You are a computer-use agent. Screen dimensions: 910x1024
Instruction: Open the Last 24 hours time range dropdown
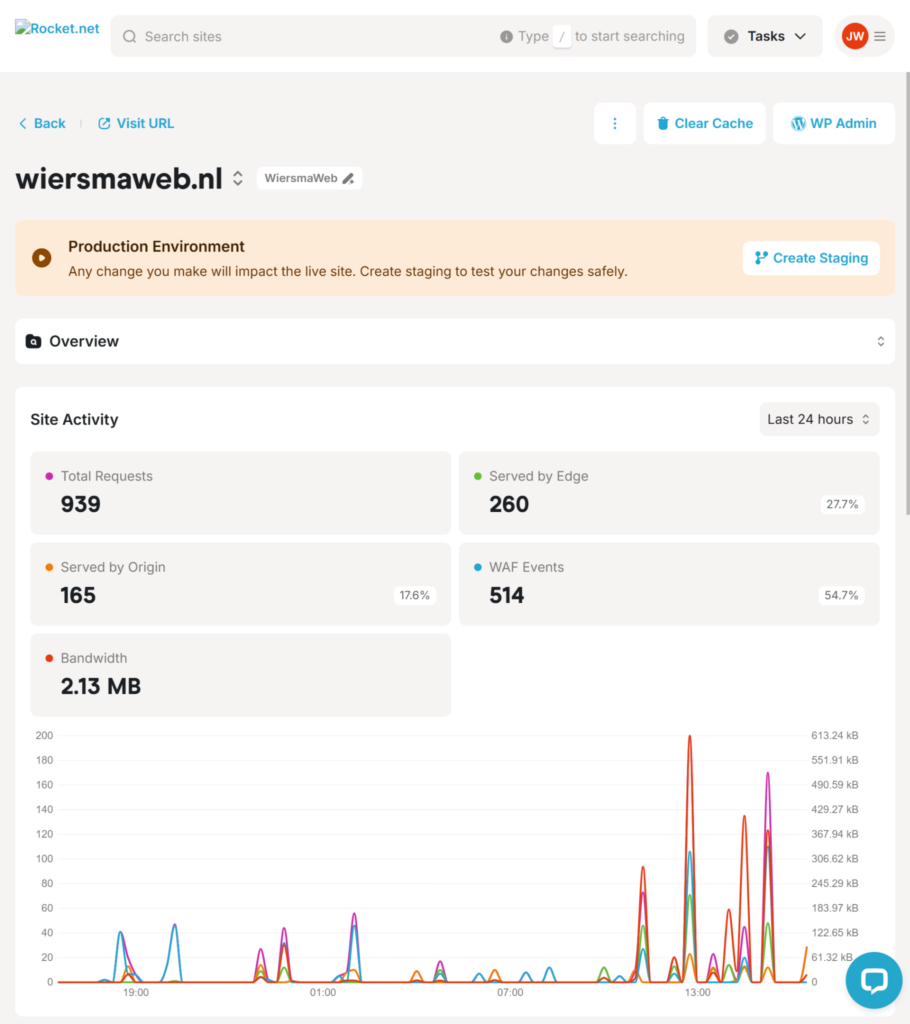(819, 419)
